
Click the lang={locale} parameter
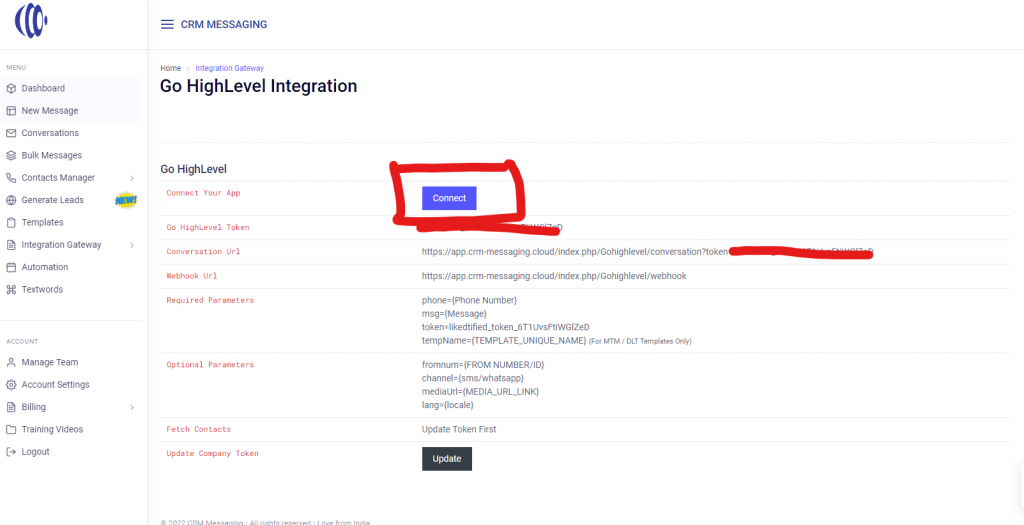click(x=448, y=406)
